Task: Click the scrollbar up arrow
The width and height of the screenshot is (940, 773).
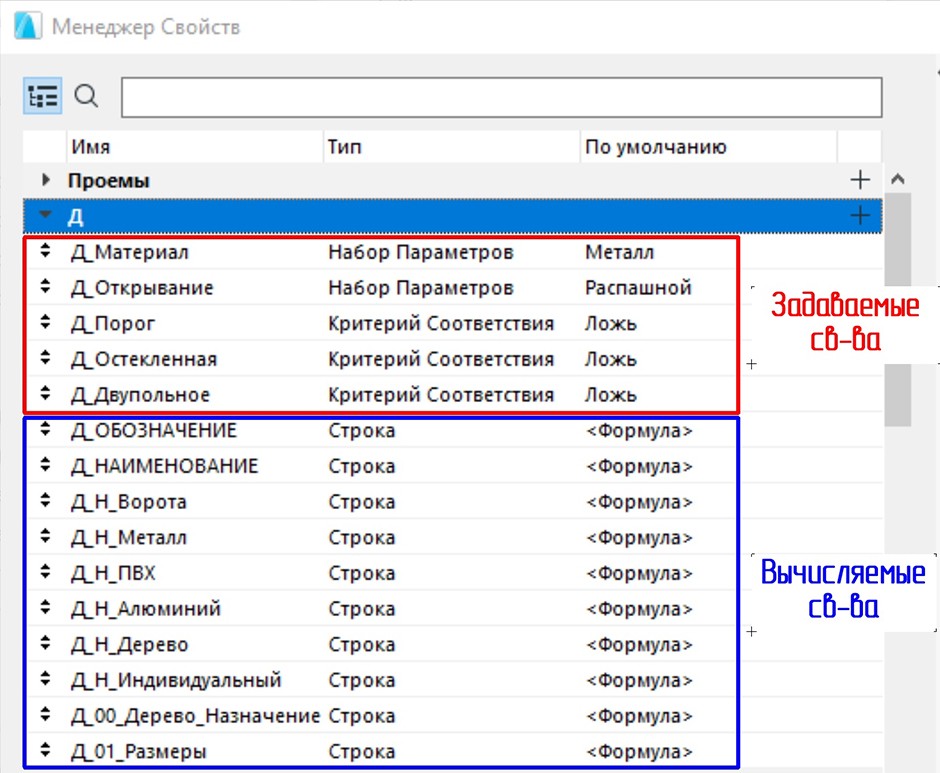Action: (x=897, y=180)
